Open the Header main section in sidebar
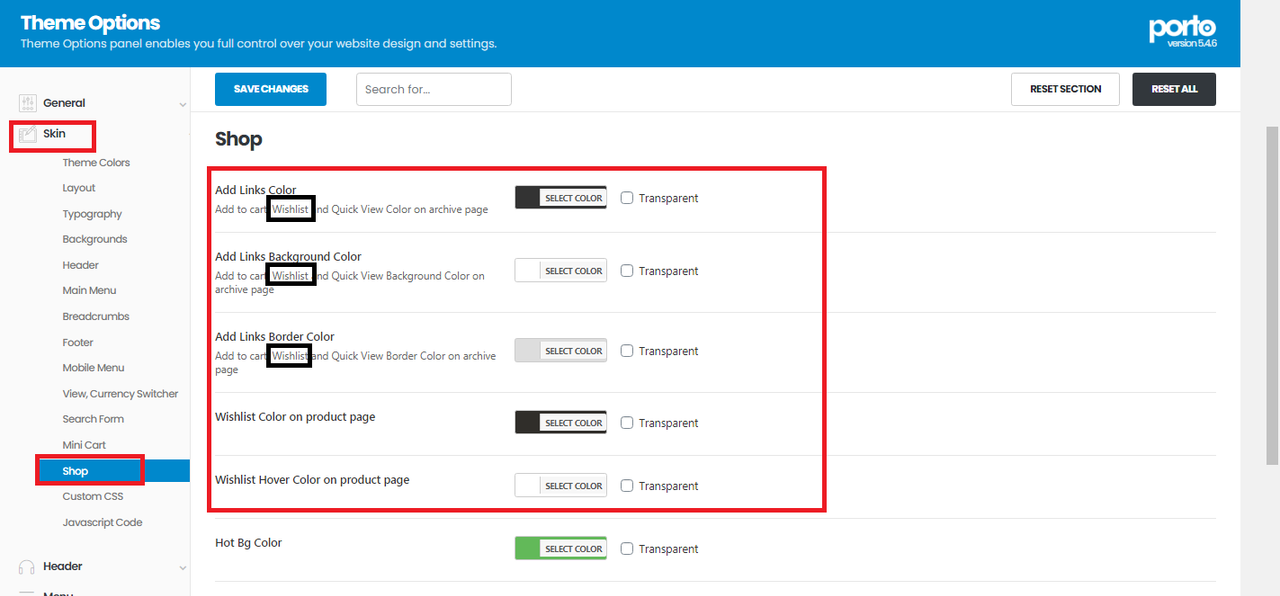 point(63,566)
